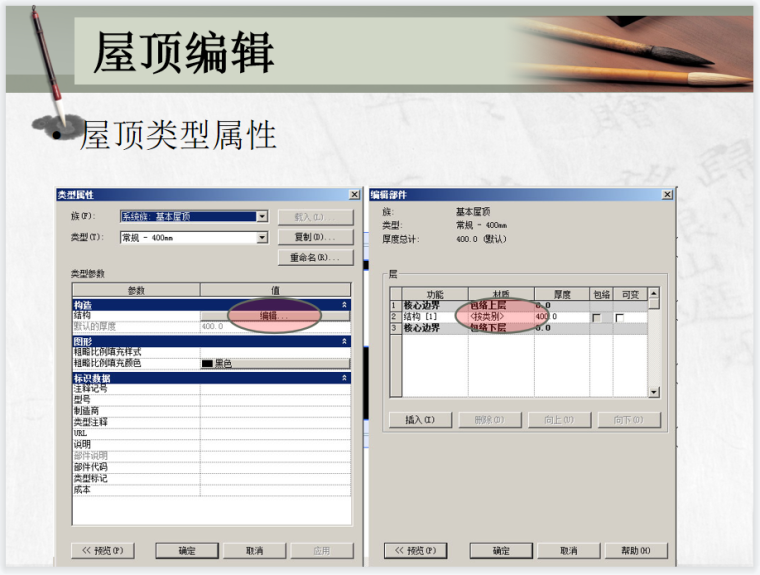760x575 pixels.
Task: Close the 编辑部件 dialog window
Action: click(x=667, y=194)
